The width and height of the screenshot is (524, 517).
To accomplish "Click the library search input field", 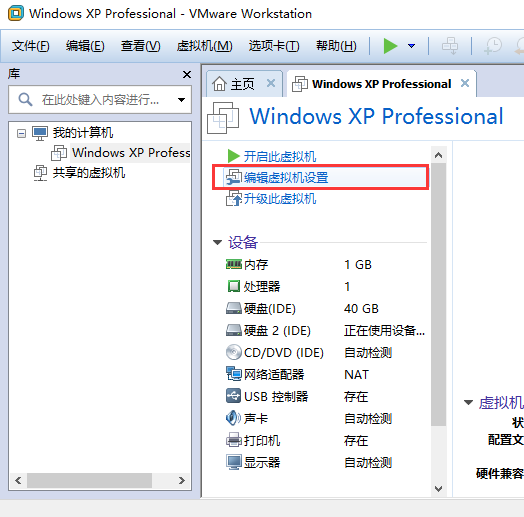I will [x=100, y=100].
